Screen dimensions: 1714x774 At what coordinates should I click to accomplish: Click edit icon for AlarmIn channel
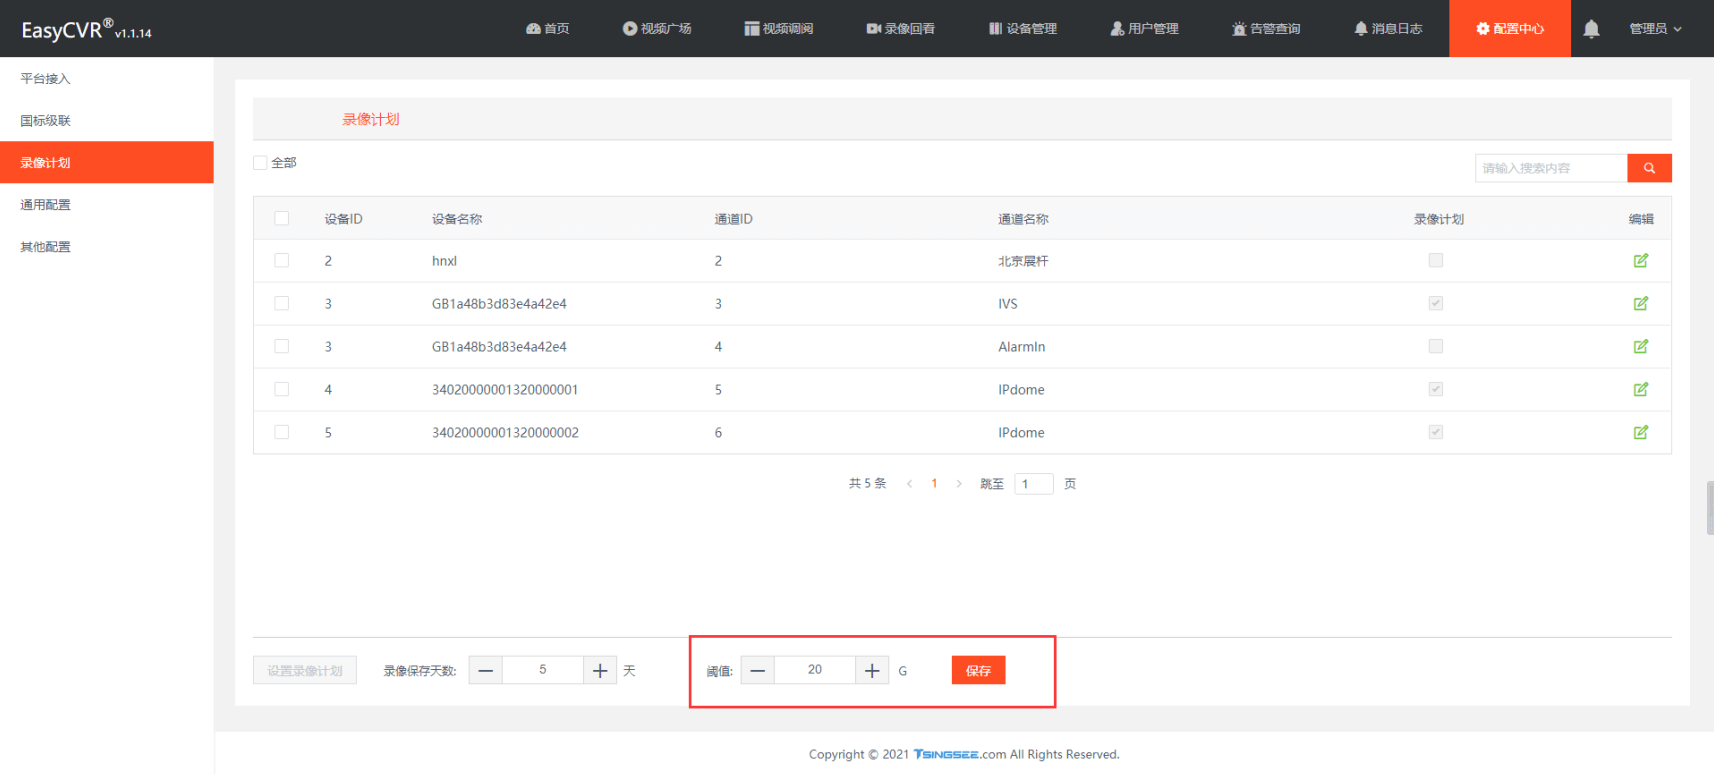tap(1640, 347)
